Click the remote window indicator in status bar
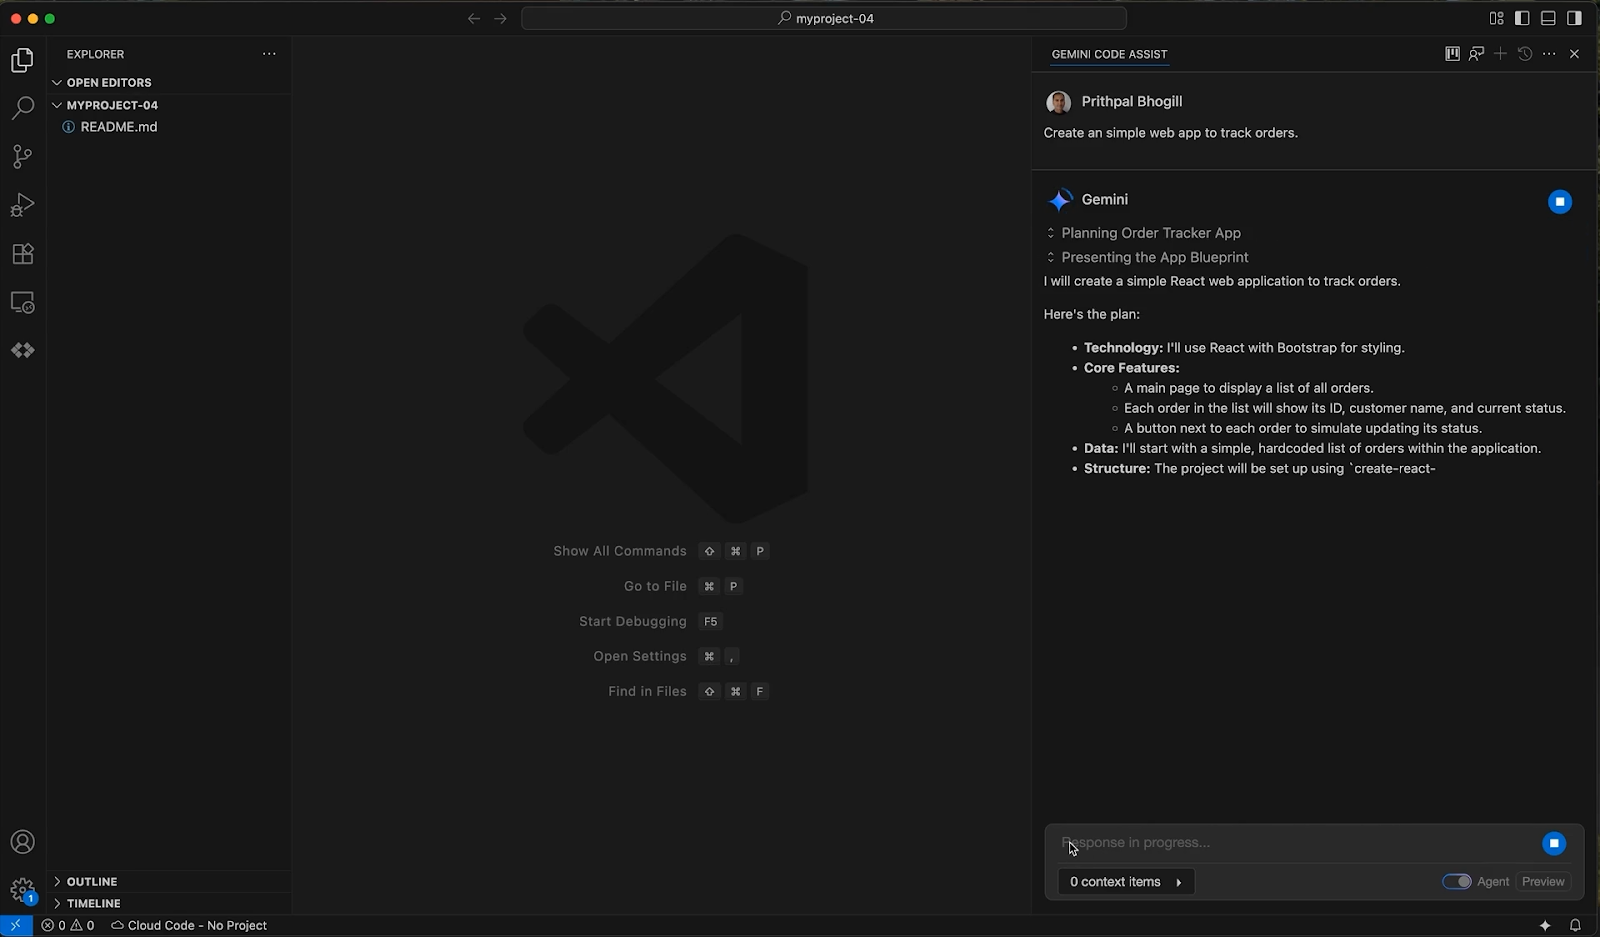 pyautogui.click(x=16, y=925)
